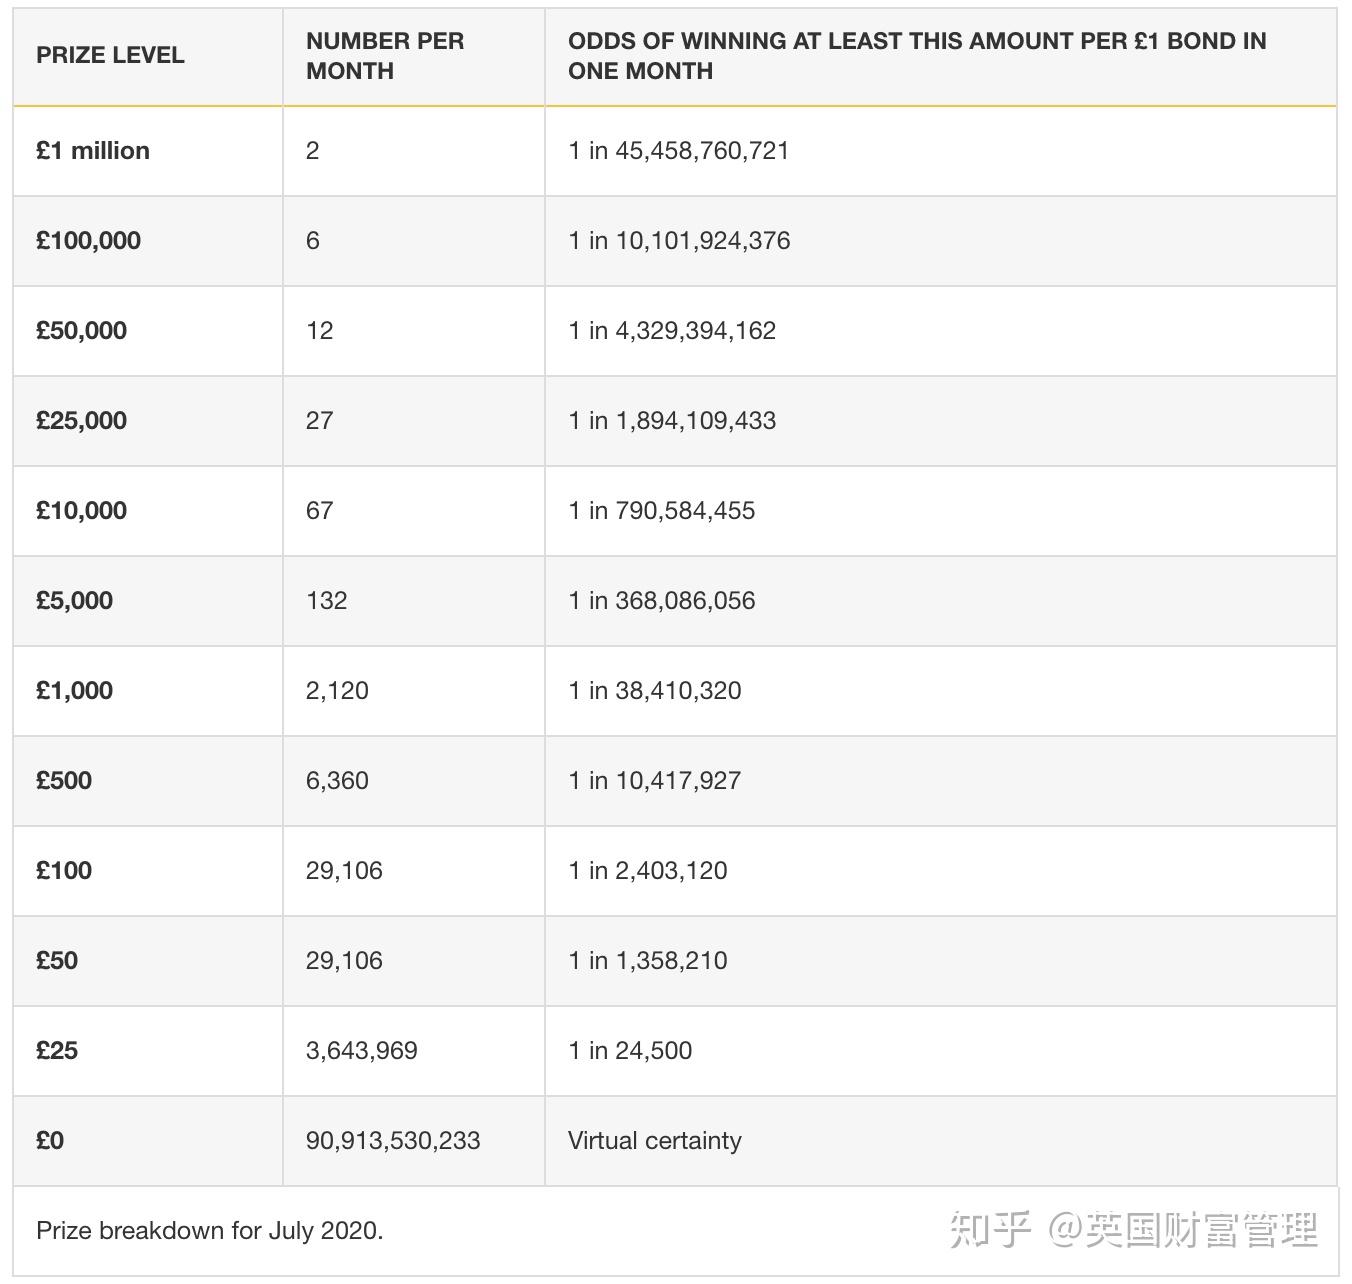Click the £25,000 prize label
Viewport: 1352px width, 1284px height.
pos(81,420)
